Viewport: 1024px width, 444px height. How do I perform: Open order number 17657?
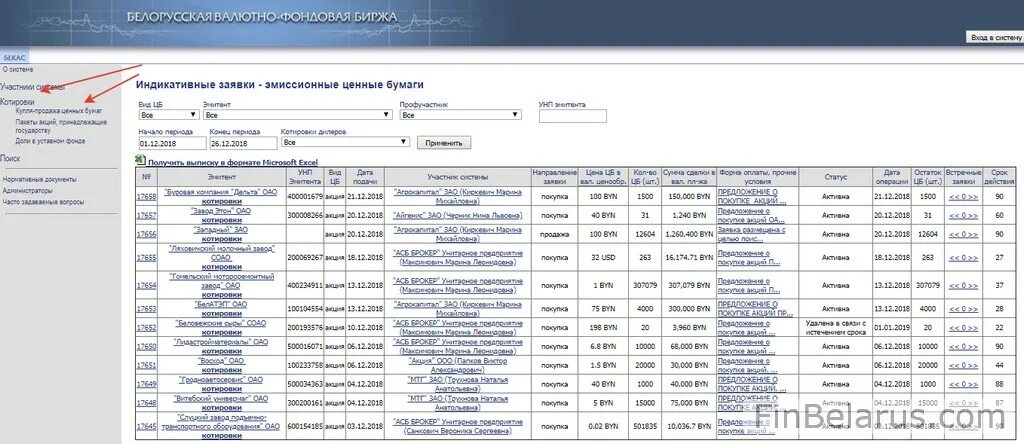pyautogui.click(x=146, y=215)
